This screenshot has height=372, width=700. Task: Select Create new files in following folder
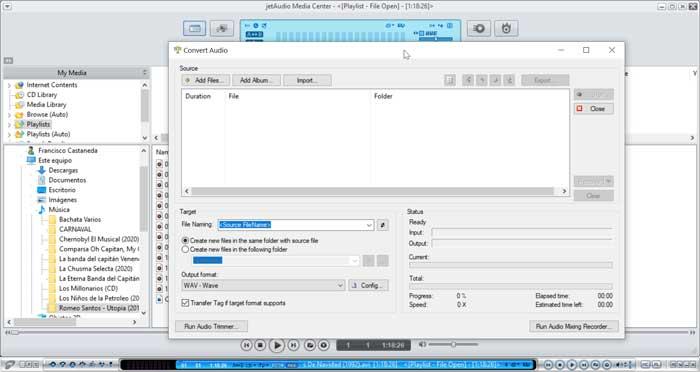click(185, 250)
